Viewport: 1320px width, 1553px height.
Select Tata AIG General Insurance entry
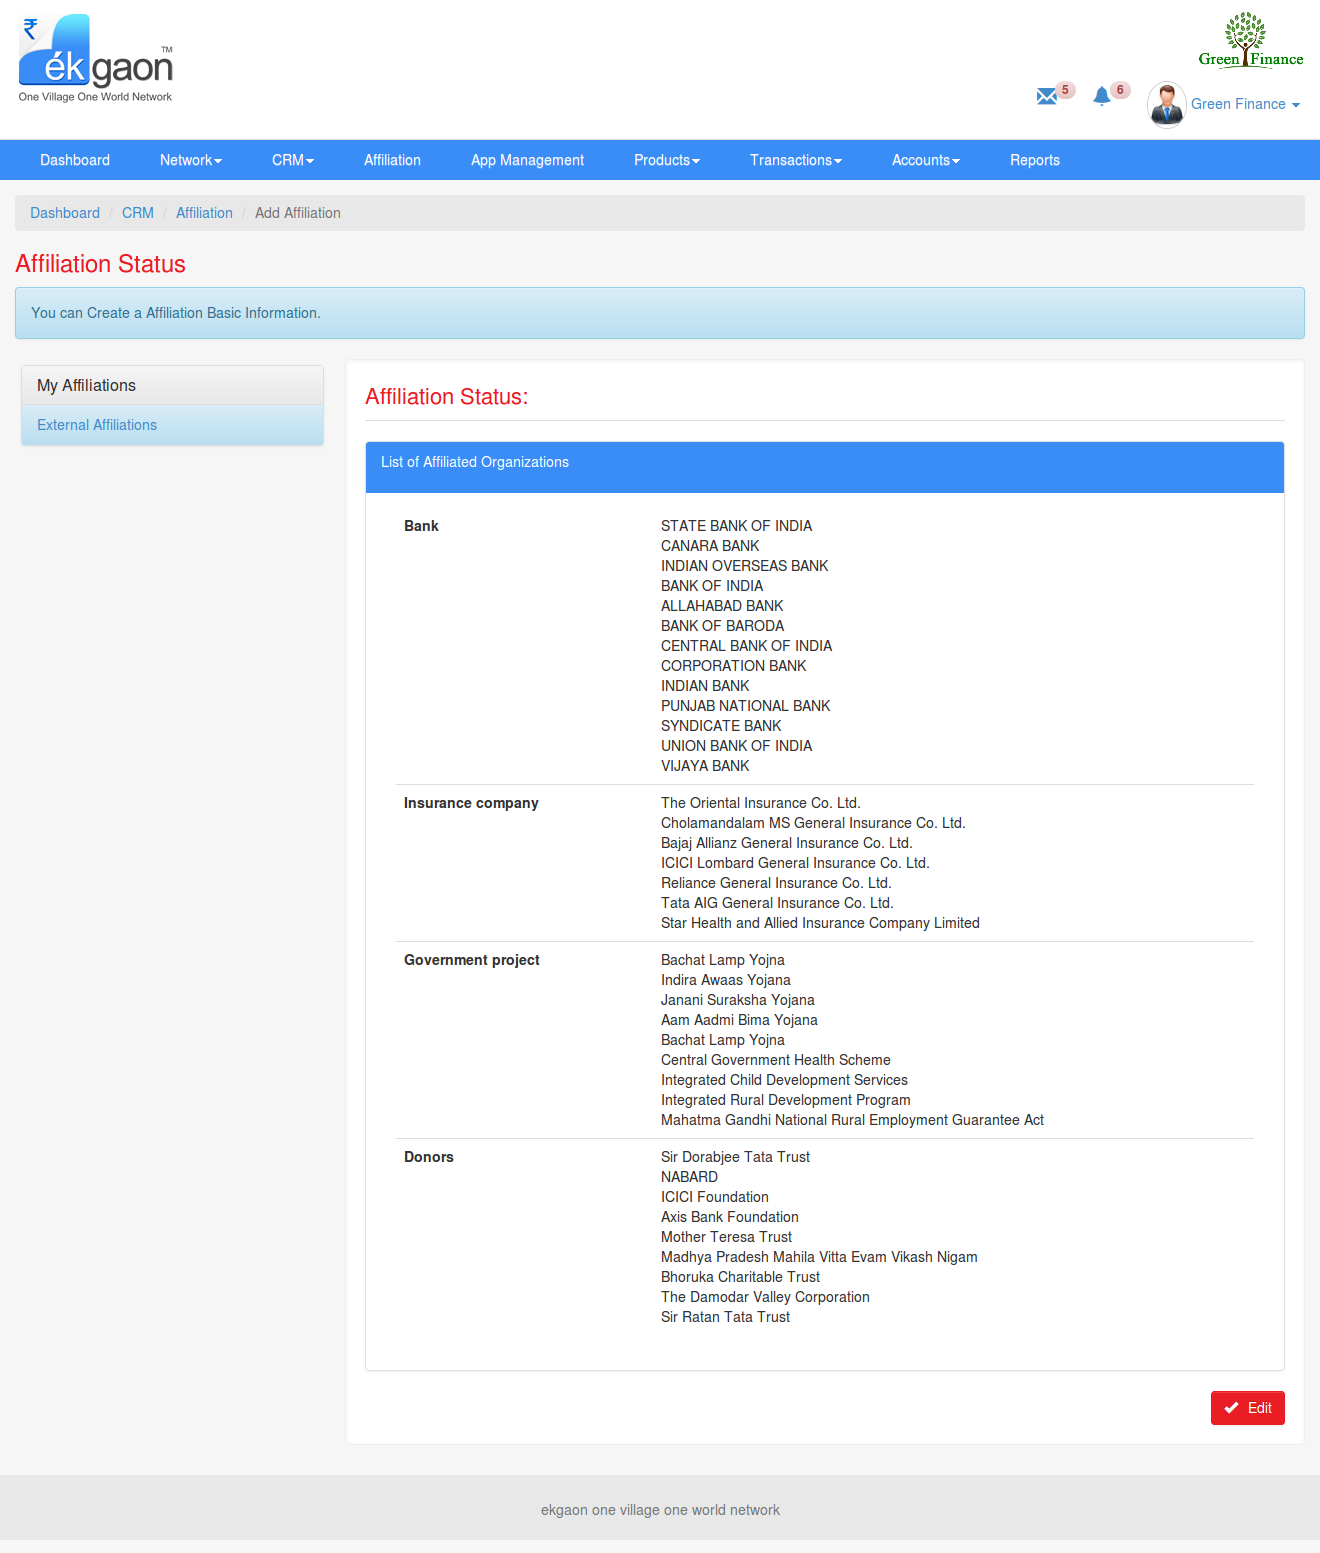coord(777,903)
